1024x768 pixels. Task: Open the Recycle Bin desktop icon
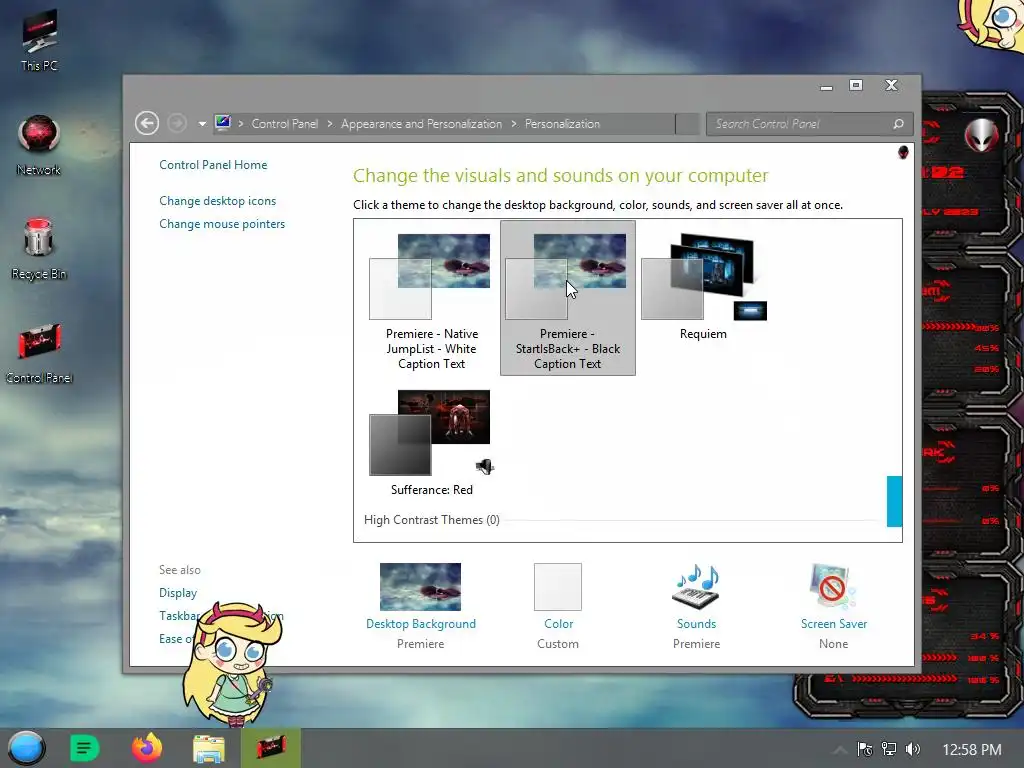tap(39, 249)
